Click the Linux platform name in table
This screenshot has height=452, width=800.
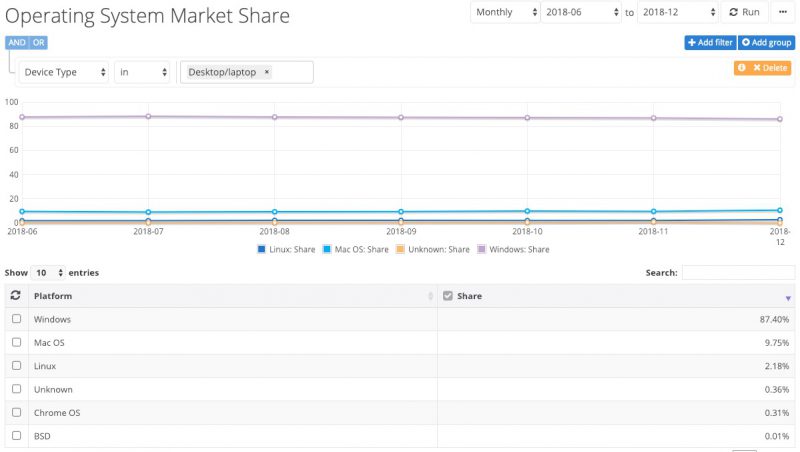(45, 366)
